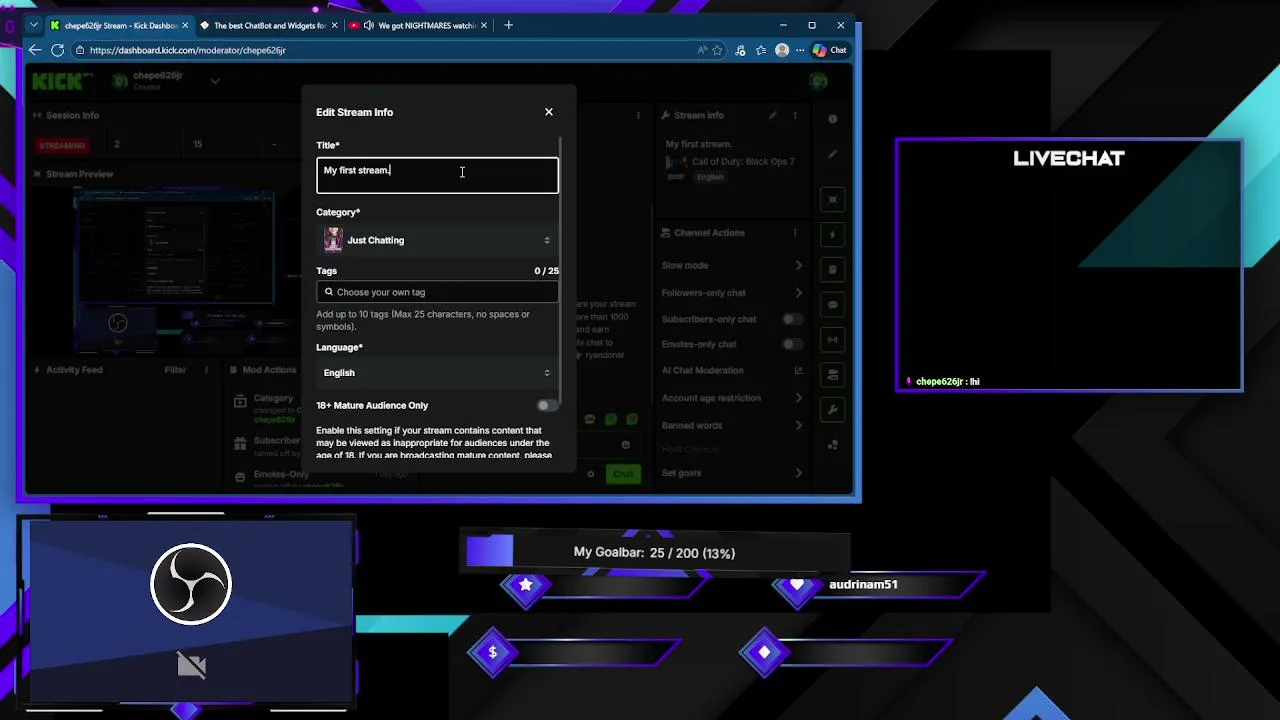Image resolution: width=1280 pixels, height=720 pixels.
Task: Expand Slow mode settings
Action: click(799, 265)
